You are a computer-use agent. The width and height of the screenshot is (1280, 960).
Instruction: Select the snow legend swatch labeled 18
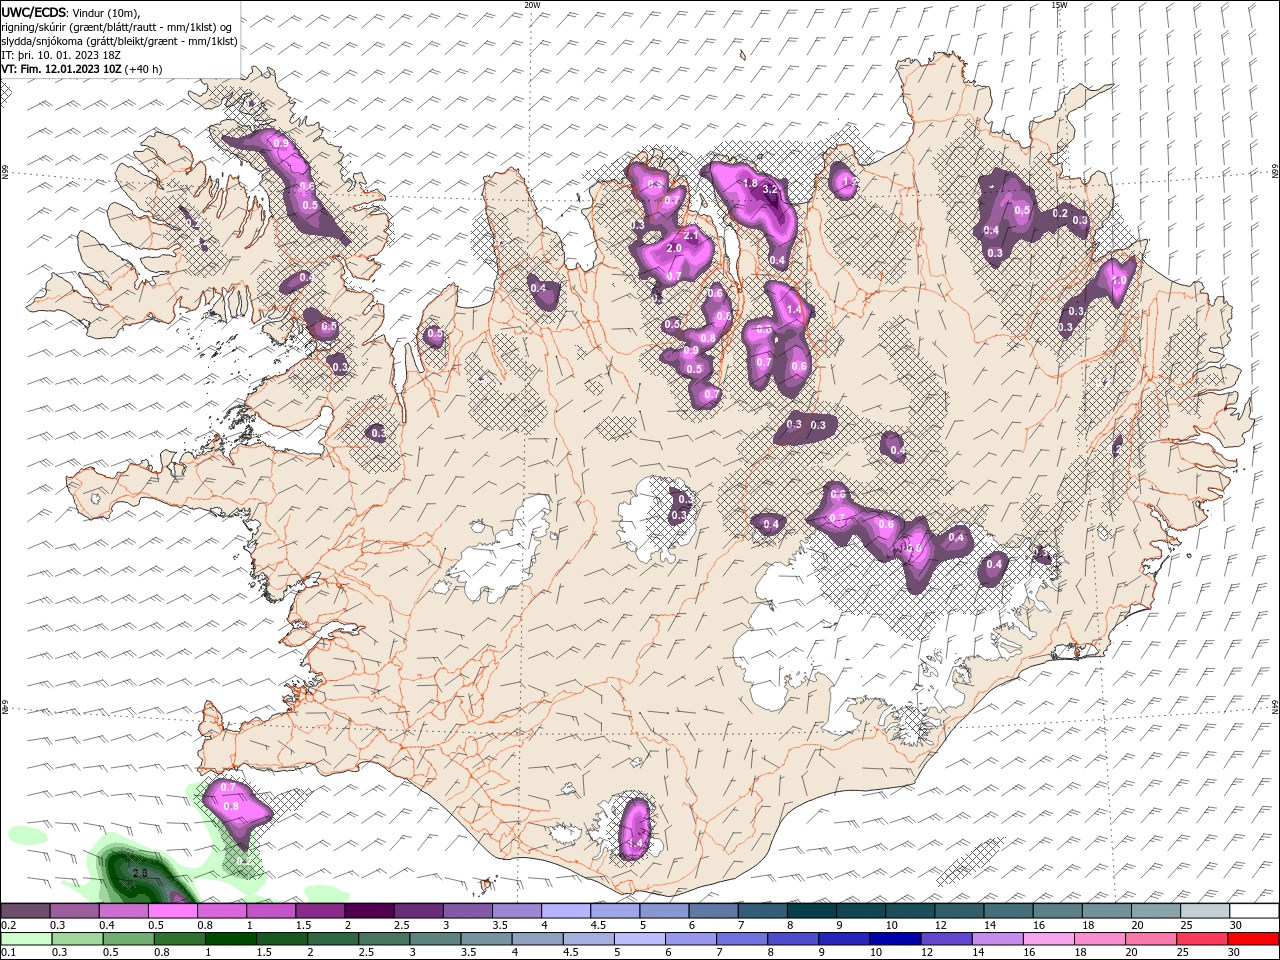(1105, 911)
